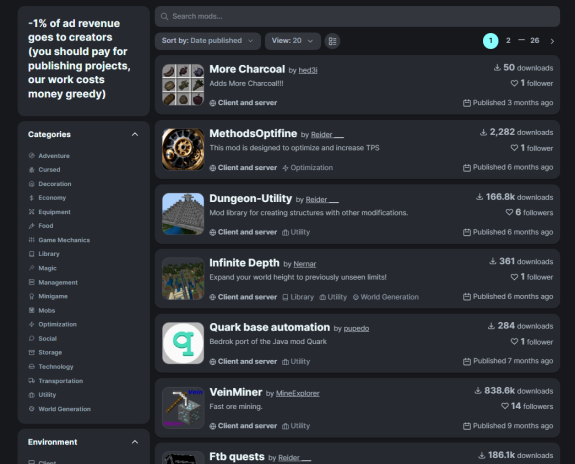Open the Quark base automation title
This screenshot has height=464, width=575.
click(x=270, y=327)
